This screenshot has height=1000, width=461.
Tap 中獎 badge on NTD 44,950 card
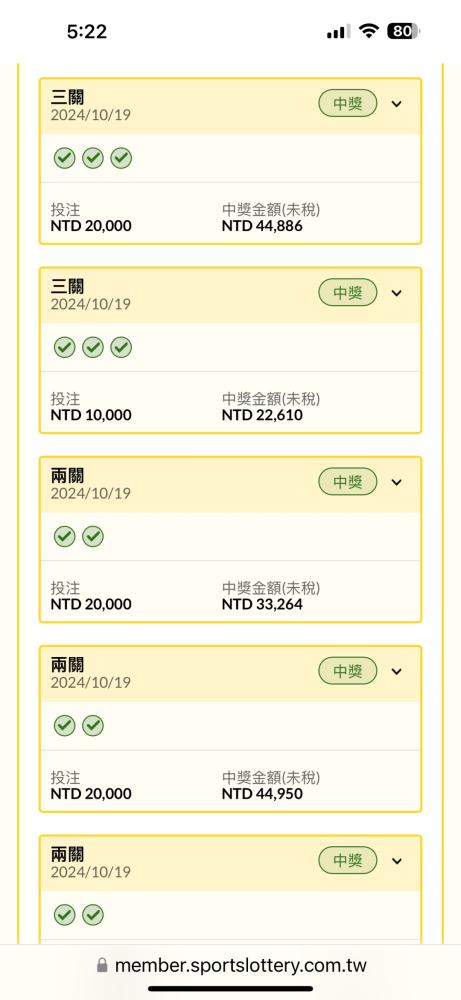tap(348, 671)
